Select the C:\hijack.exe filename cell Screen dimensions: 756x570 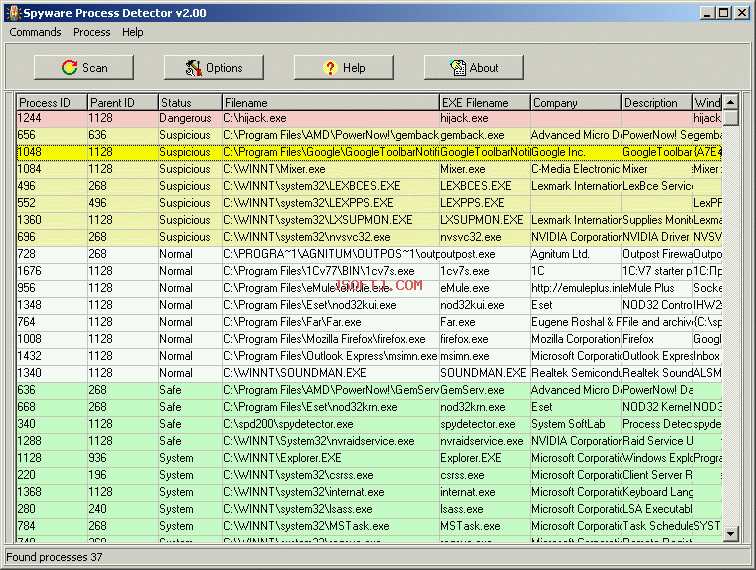pyautogui.click(x=331, y=118)
